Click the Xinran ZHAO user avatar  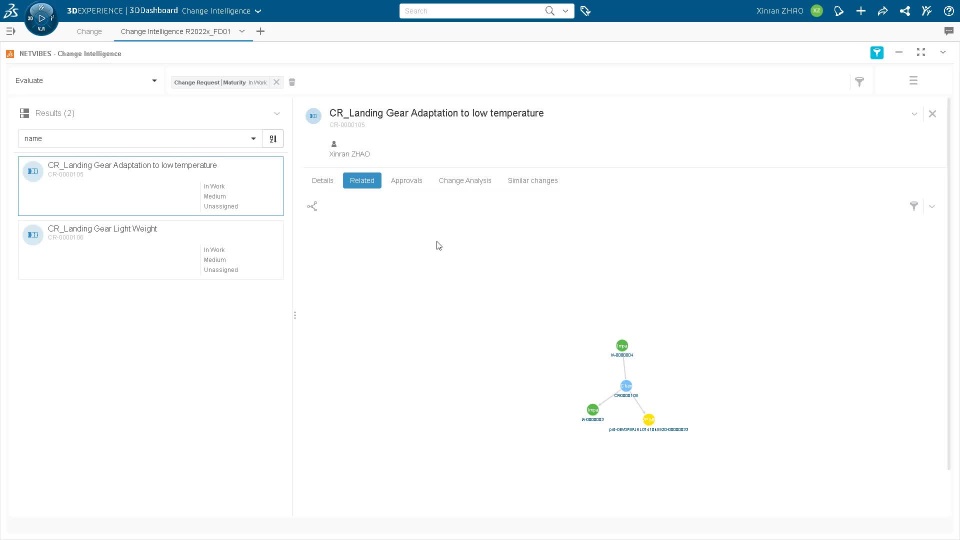pos(817,10)
